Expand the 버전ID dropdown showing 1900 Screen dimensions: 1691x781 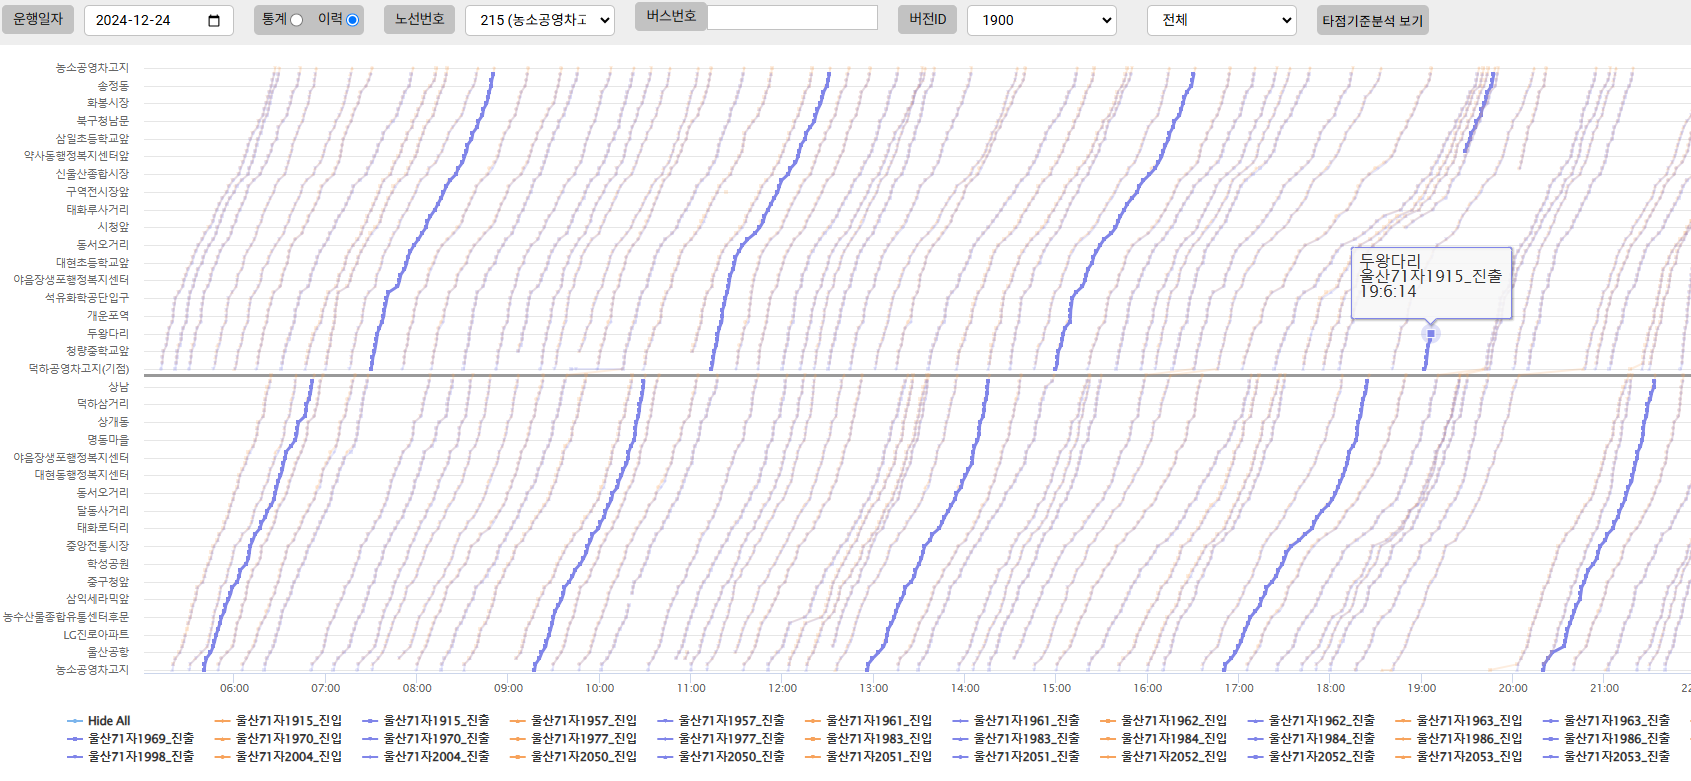click(1040, 20)
